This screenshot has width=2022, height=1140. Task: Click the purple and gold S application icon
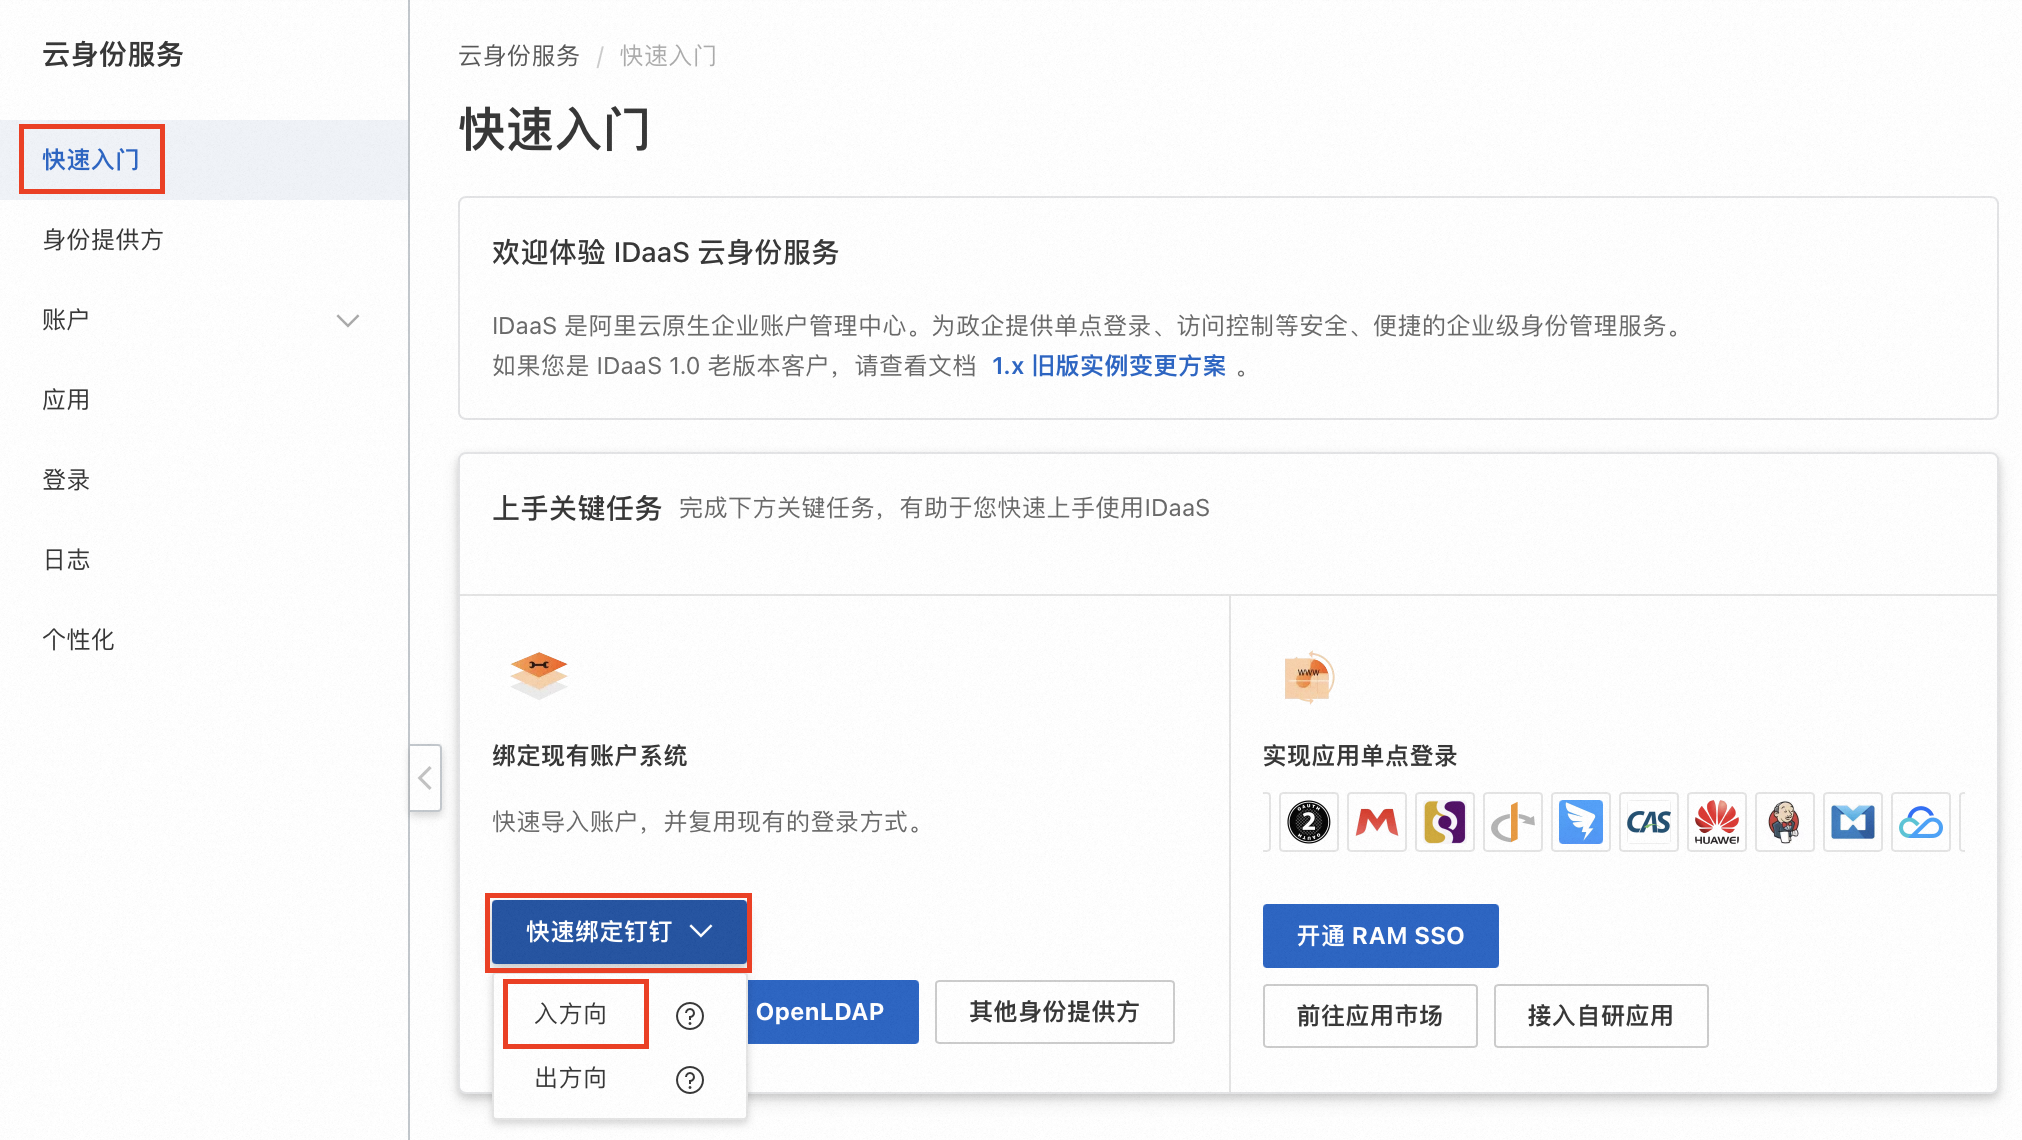coord(1444,822)
